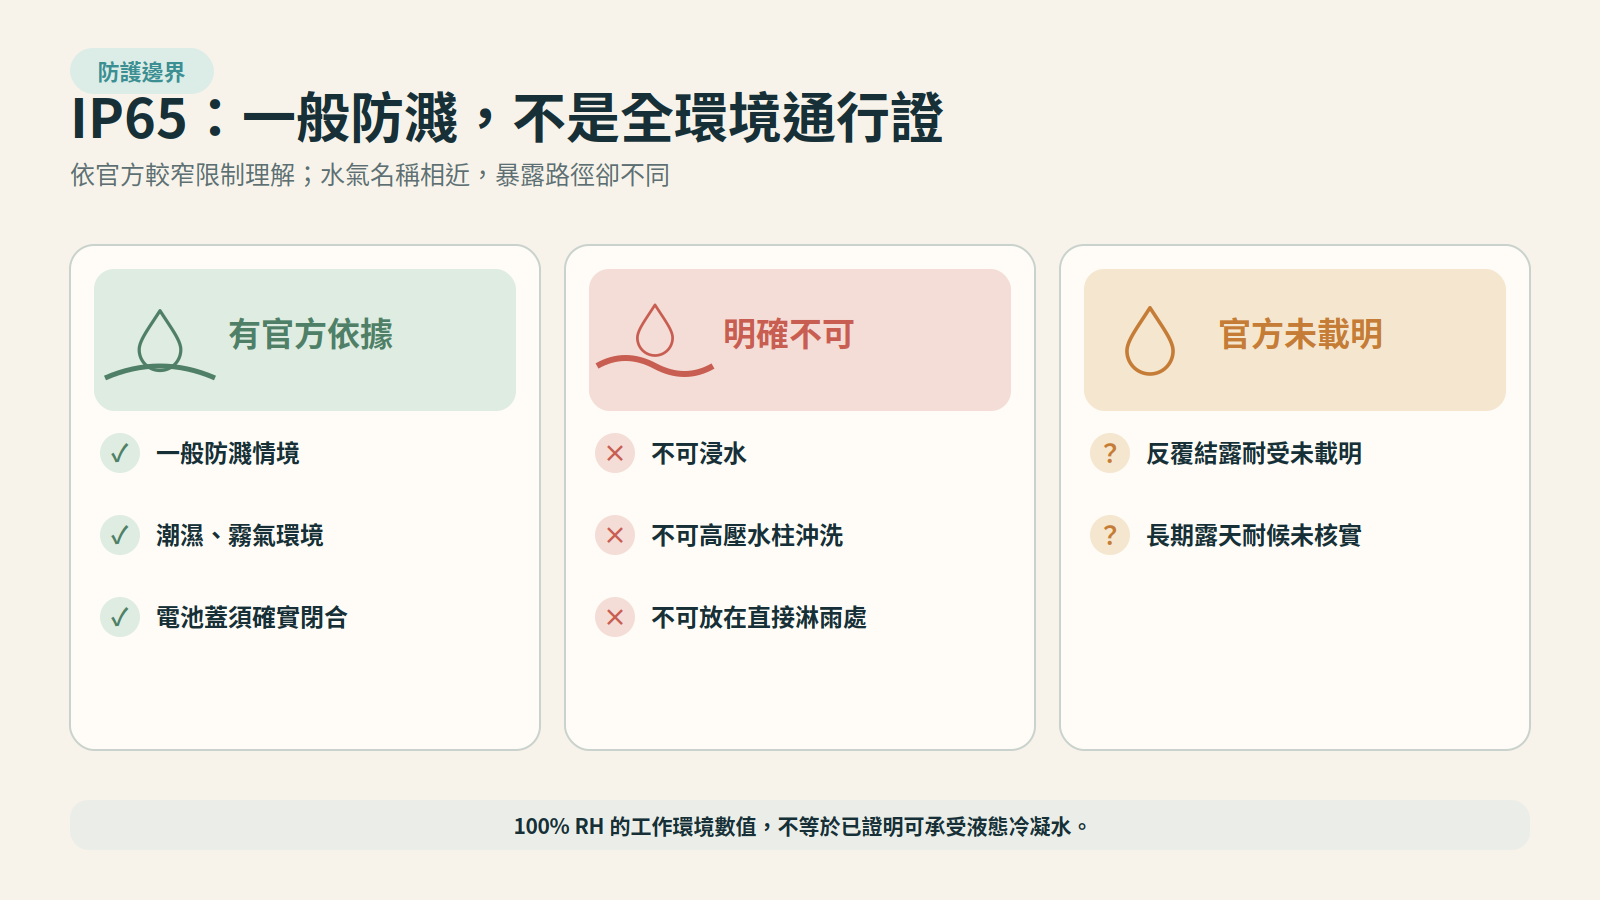This screenshot has width=1600, height=900.
Task: Click the checkmark beside 電池蓋須確實閉合
Action: (x=120, y=618)
